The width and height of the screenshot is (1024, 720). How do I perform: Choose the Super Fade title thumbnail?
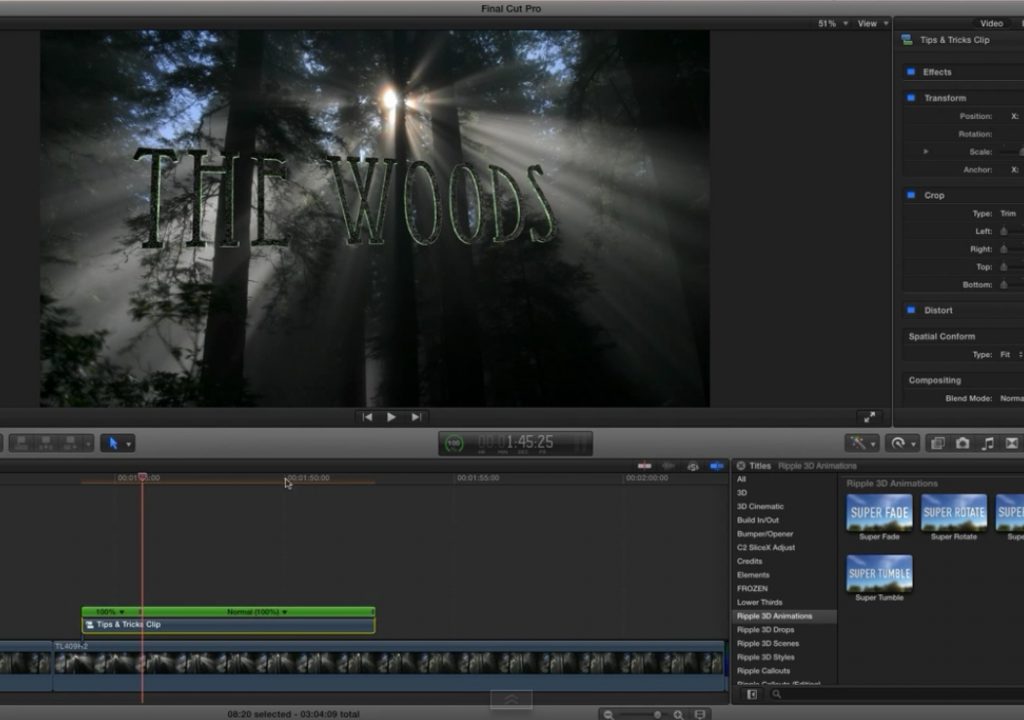click(x=879, y=512)
